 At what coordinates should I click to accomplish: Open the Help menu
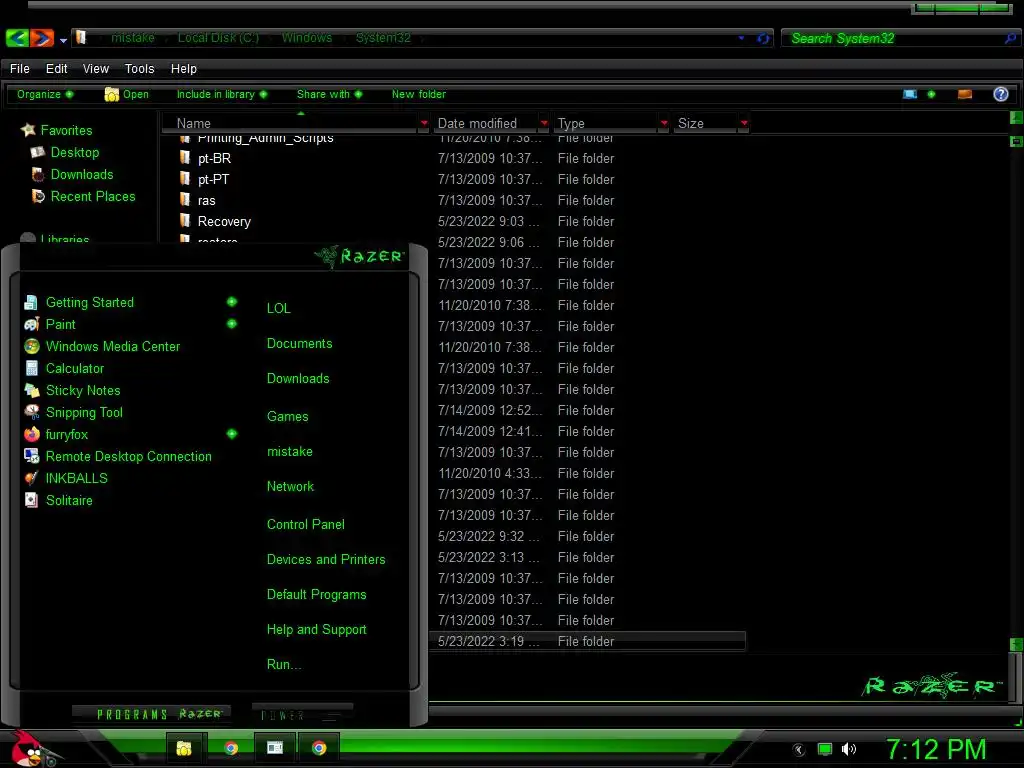pos(184,69)
